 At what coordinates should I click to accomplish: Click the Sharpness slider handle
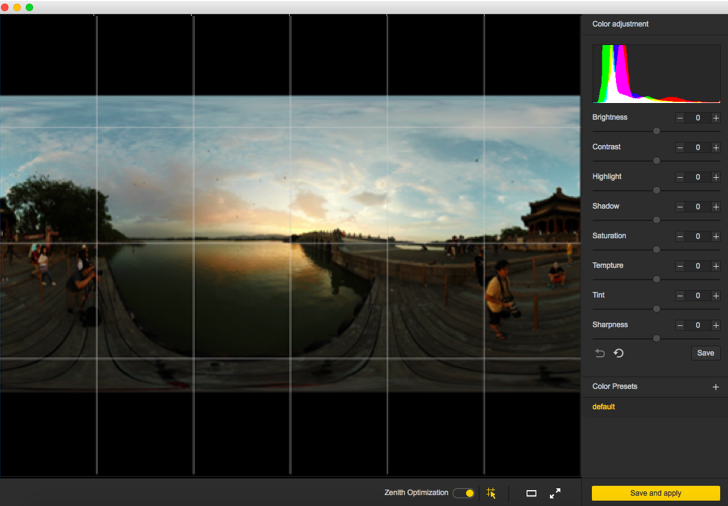pos(656,338)
